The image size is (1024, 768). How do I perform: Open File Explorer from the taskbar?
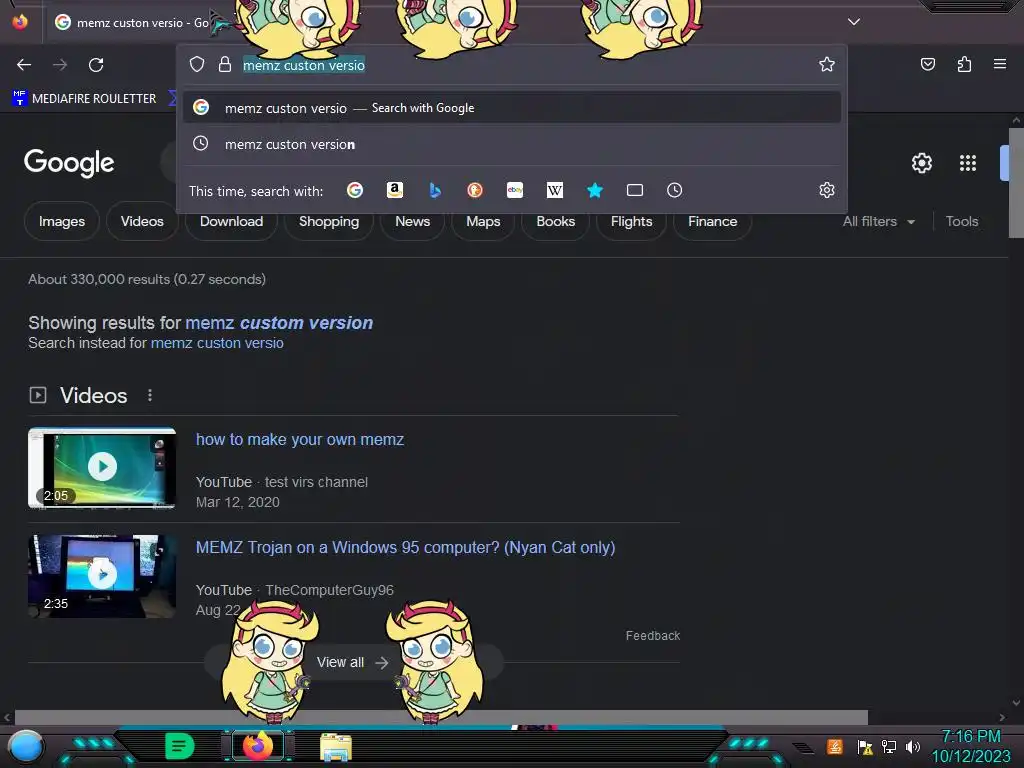click(336, 747)
